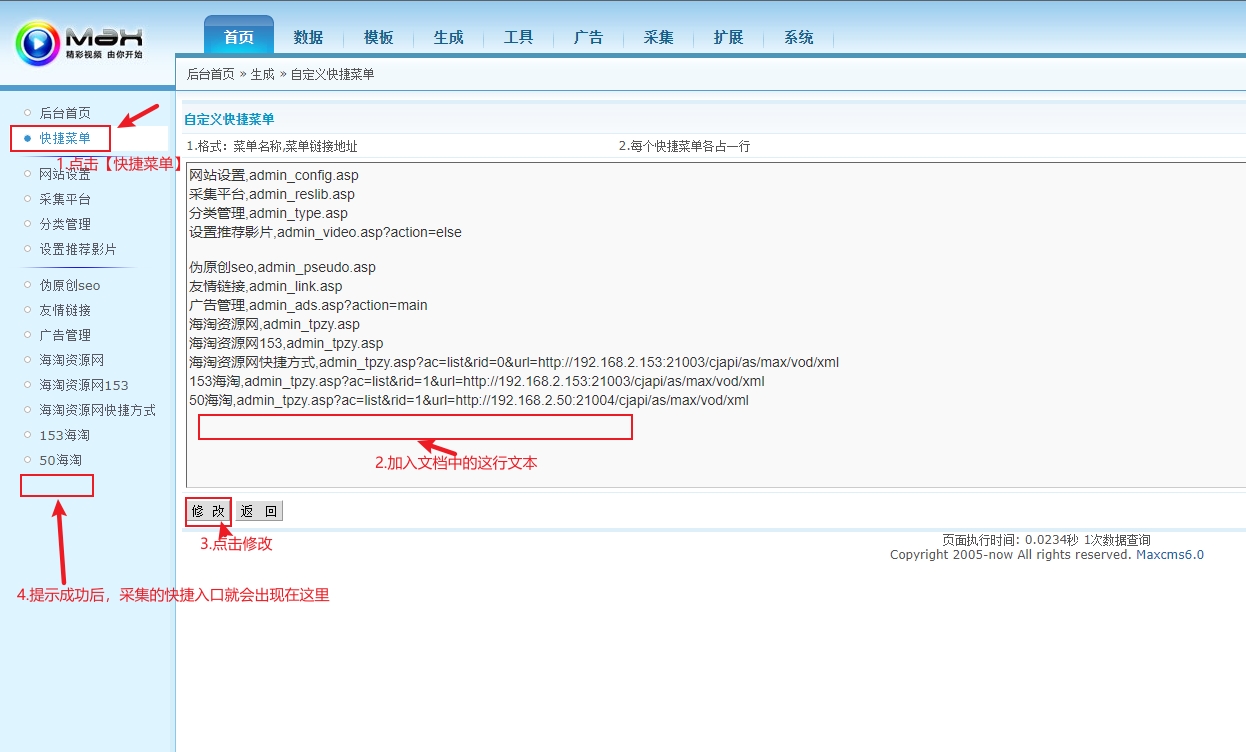1246x752 pixels.
Task: Open the 工具 tab
Action: point(518,38)
